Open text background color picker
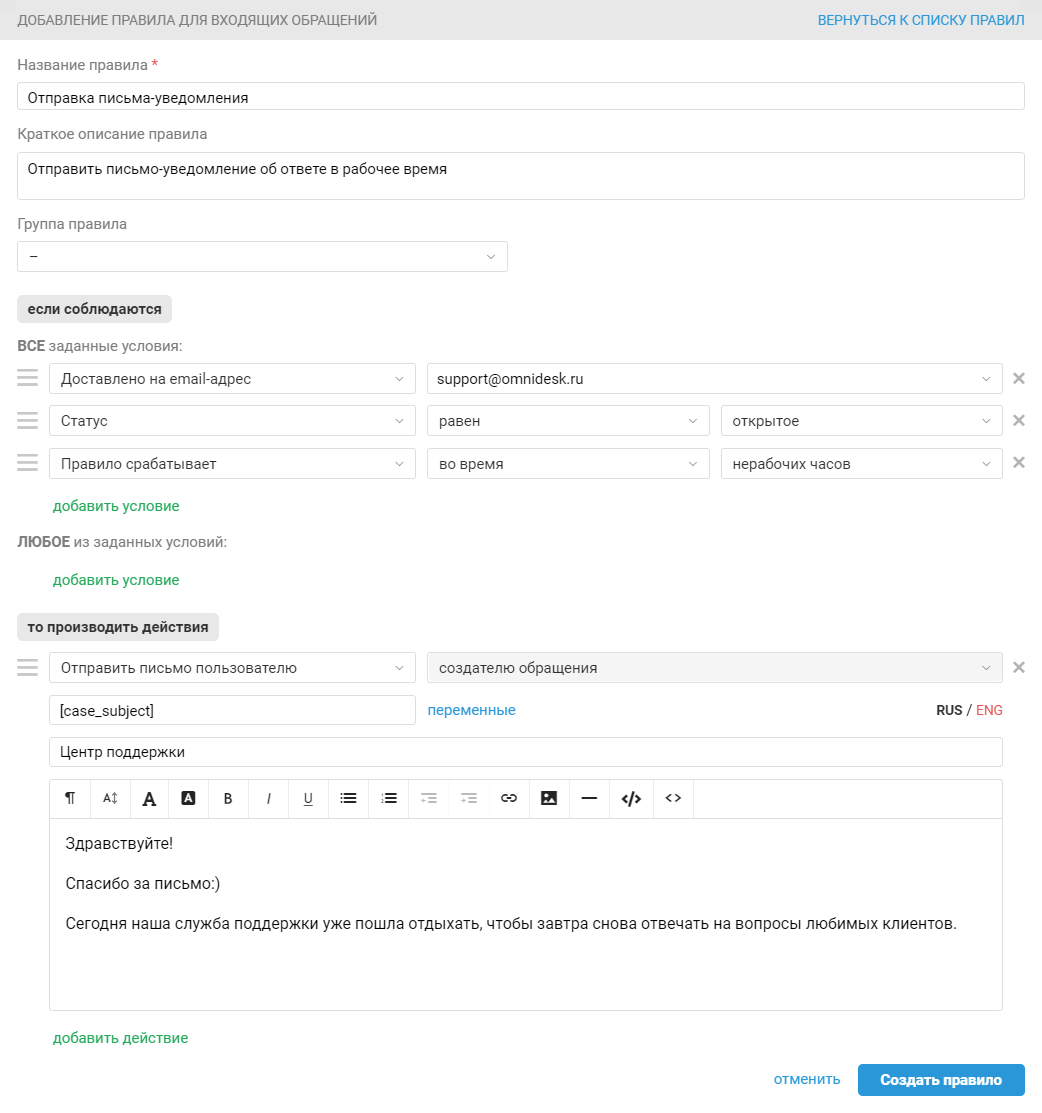This screenshot has width=1042, height=1113. point(188,799)
